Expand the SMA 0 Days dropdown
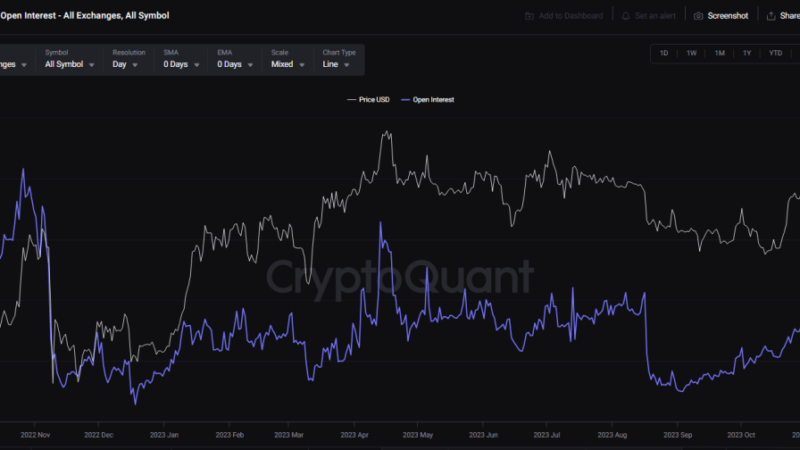This screenshot has width=800, height=450. [181, 59]
